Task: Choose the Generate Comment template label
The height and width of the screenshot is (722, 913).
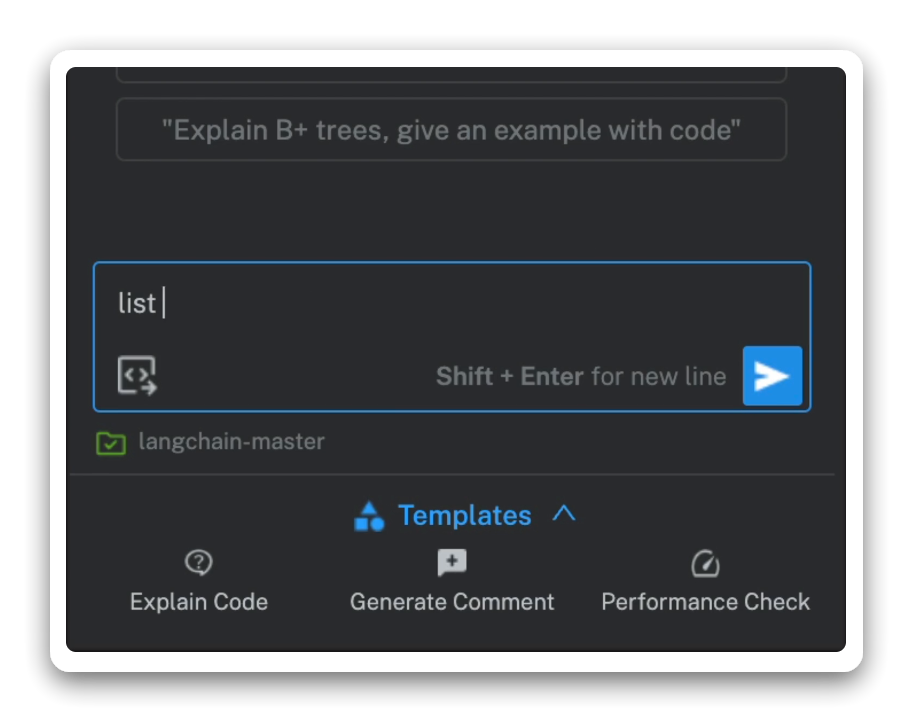Action: [452, 602]
